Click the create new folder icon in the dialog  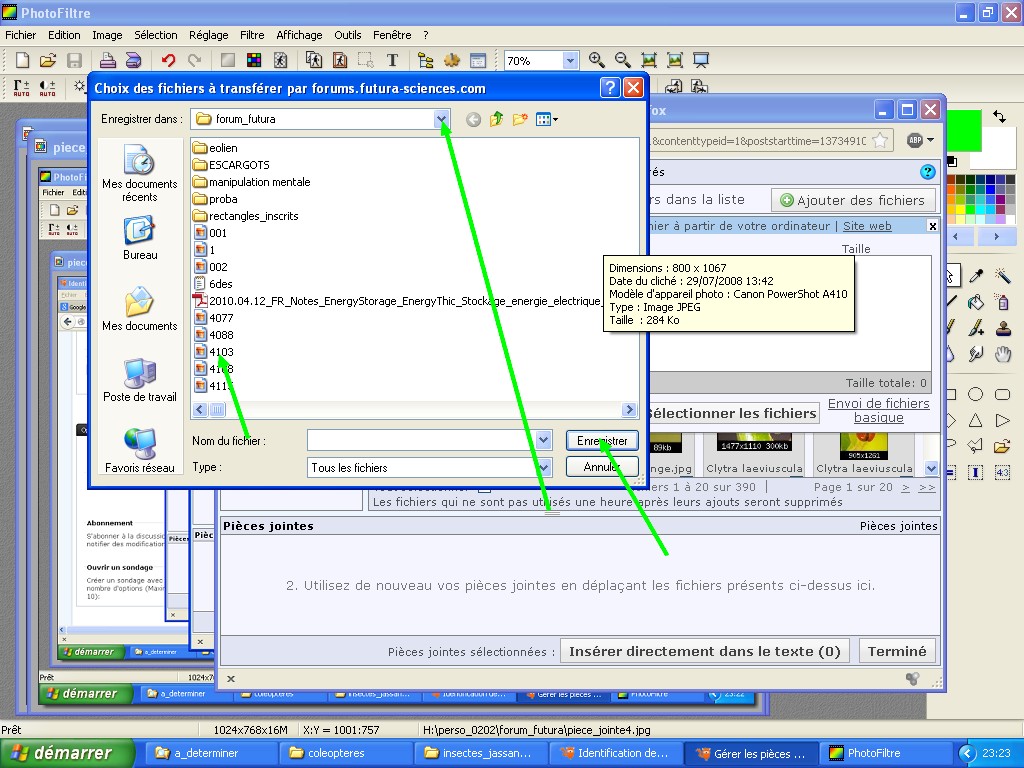click(520, 119)
